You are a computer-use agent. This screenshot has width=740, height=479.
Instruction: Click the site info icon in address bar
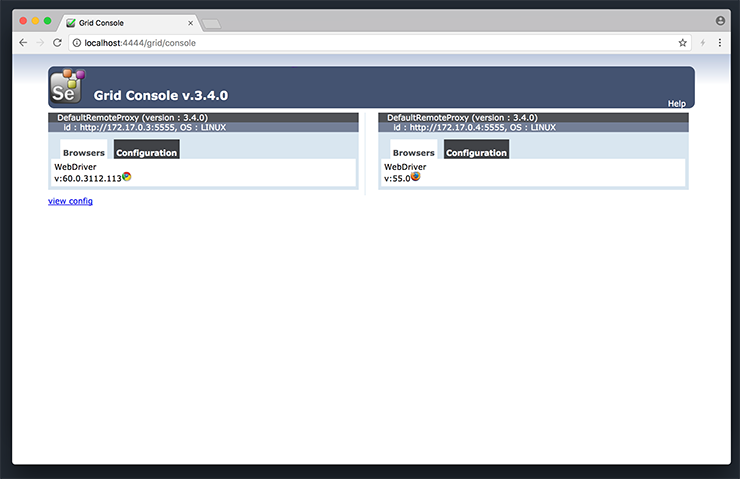[x=76, y=43]
